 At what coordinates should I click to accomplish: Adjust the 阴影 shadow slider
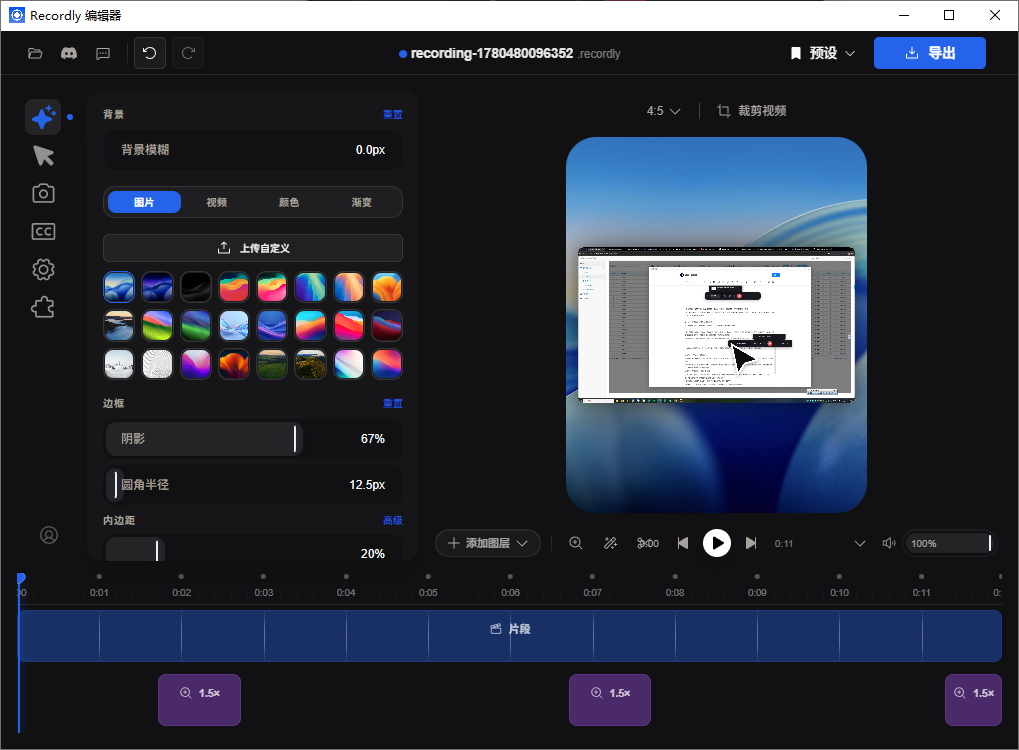coord(253,439)
